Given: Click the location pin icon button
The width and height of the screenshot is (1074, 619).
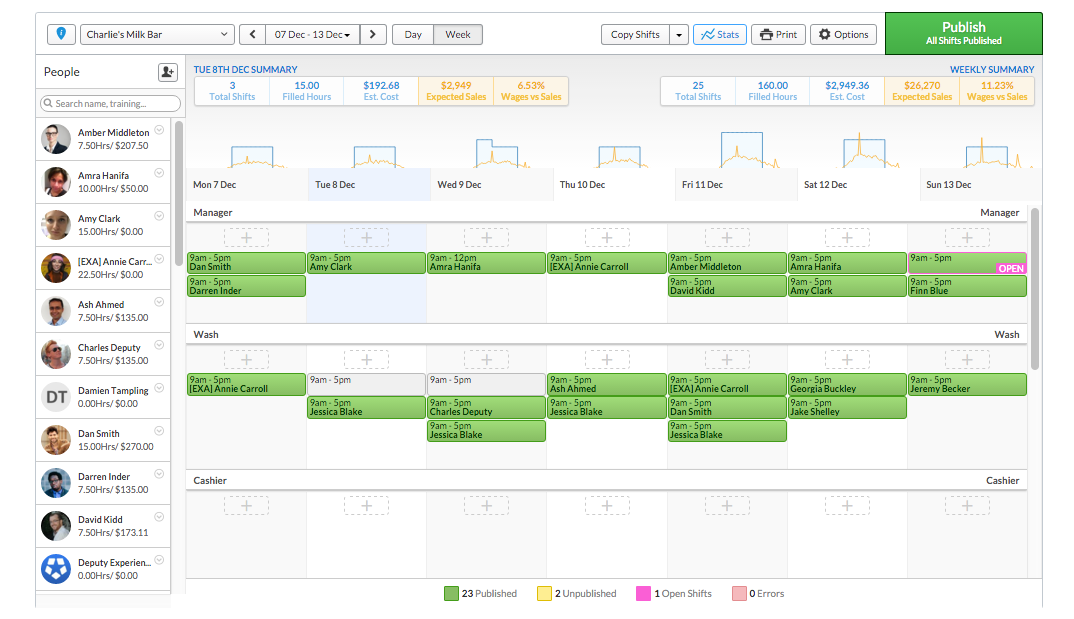Looking at the screenshot, I should [x=61, y=34].
